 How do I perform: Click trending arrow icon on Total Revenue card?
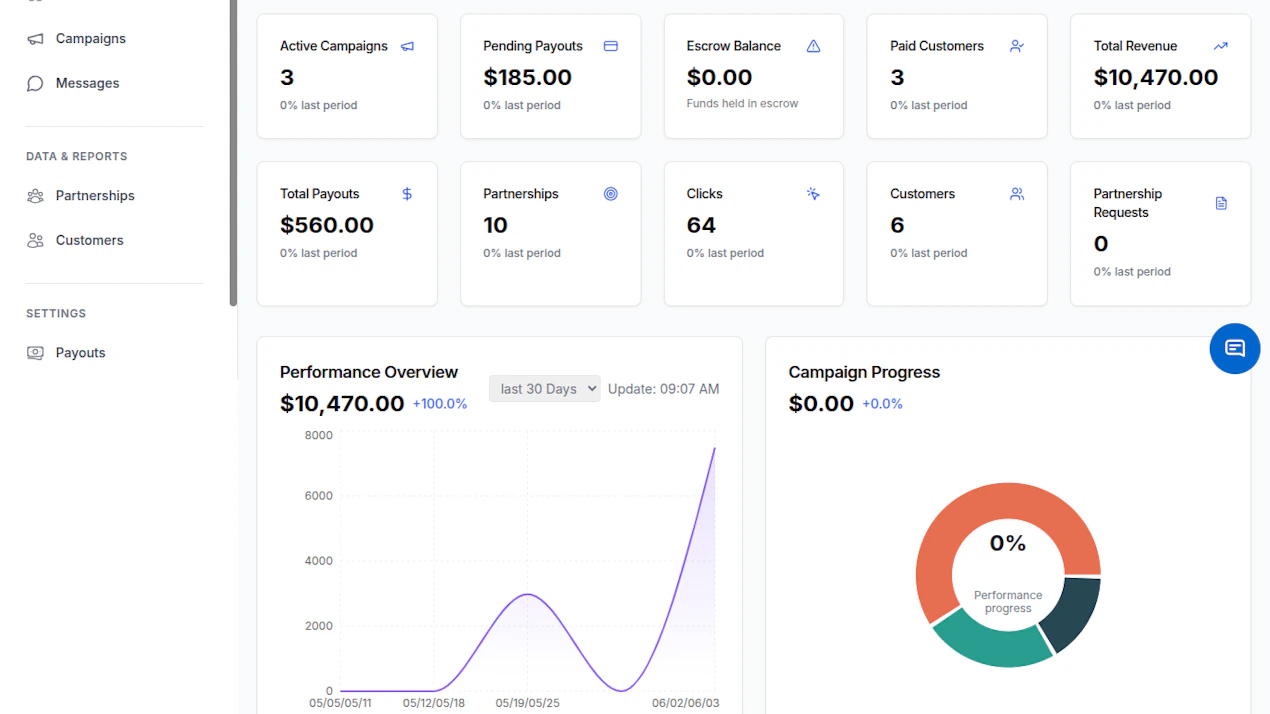(x=1221, y=46)
